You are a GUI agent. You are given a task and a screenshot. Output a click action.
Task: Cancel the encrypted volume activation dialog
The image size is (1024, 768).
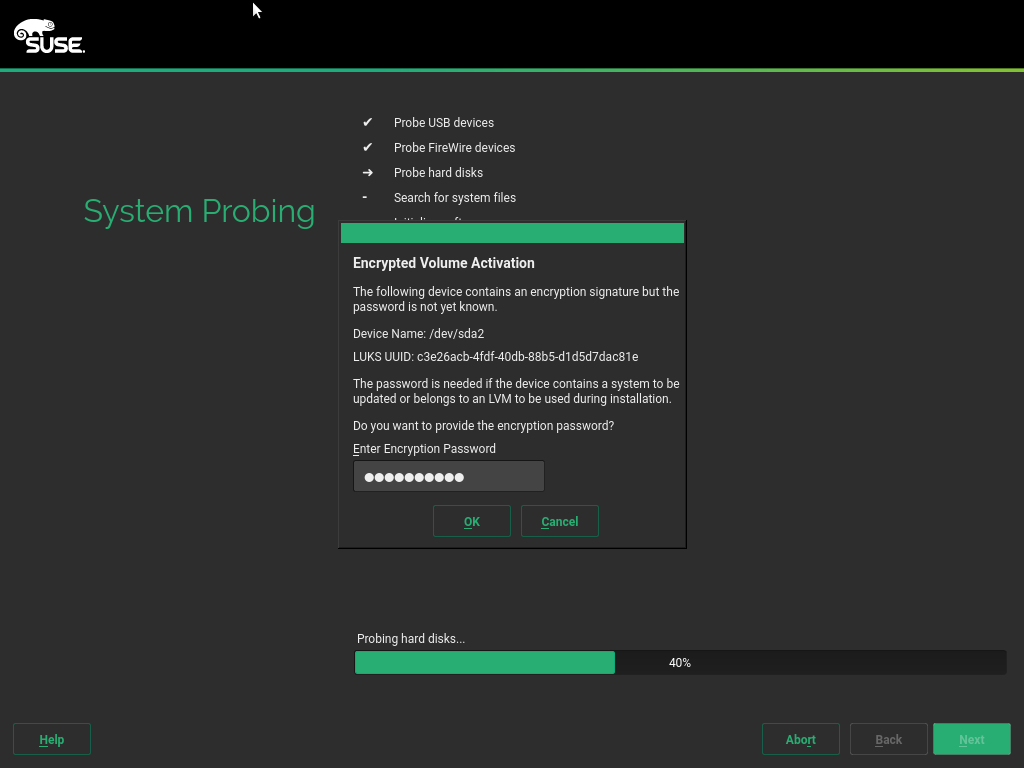tap(559, 521)
